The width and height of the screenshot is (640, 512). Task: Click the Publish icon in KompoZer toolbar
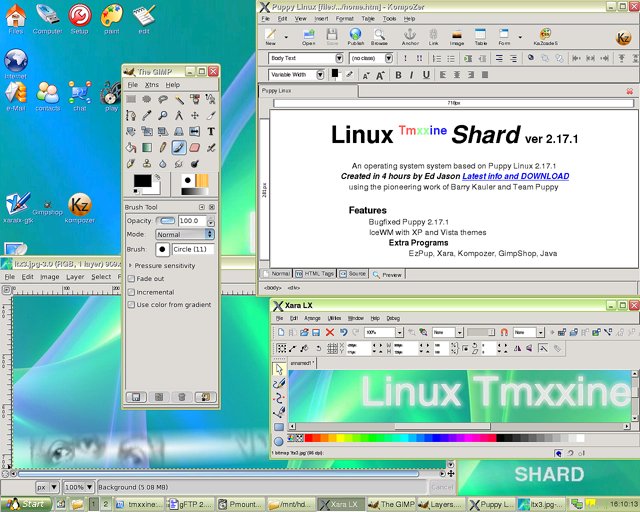tap(356, 36)
